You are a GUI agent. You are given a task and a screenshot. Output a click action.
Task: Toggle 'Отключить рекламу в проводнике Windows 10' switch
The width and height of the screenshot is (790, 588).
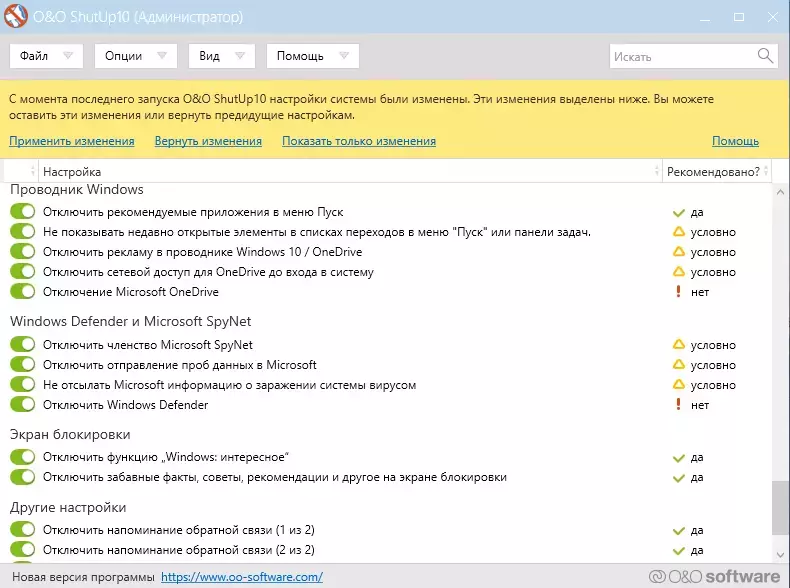[x=22, y=251]
